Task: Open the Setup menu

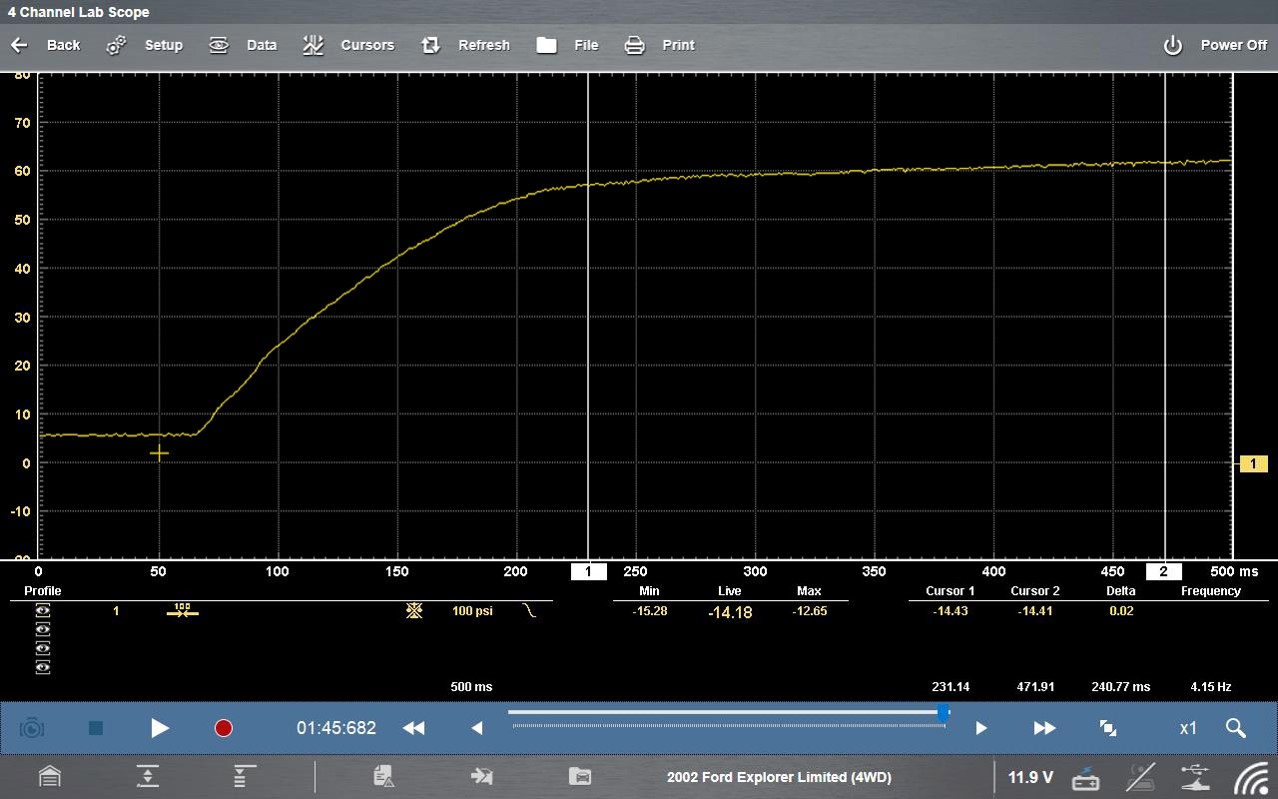Action: click(146, 45)
